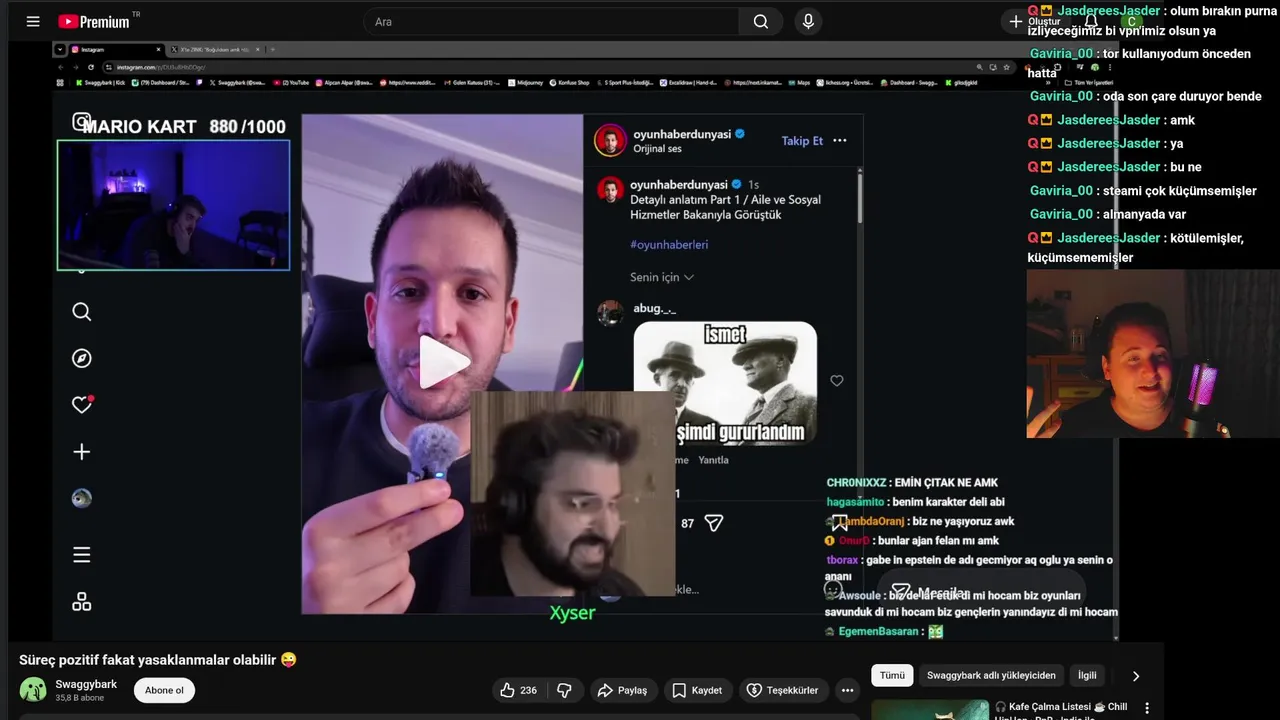Start voice search with microphone icon

[x=808, y=21]
